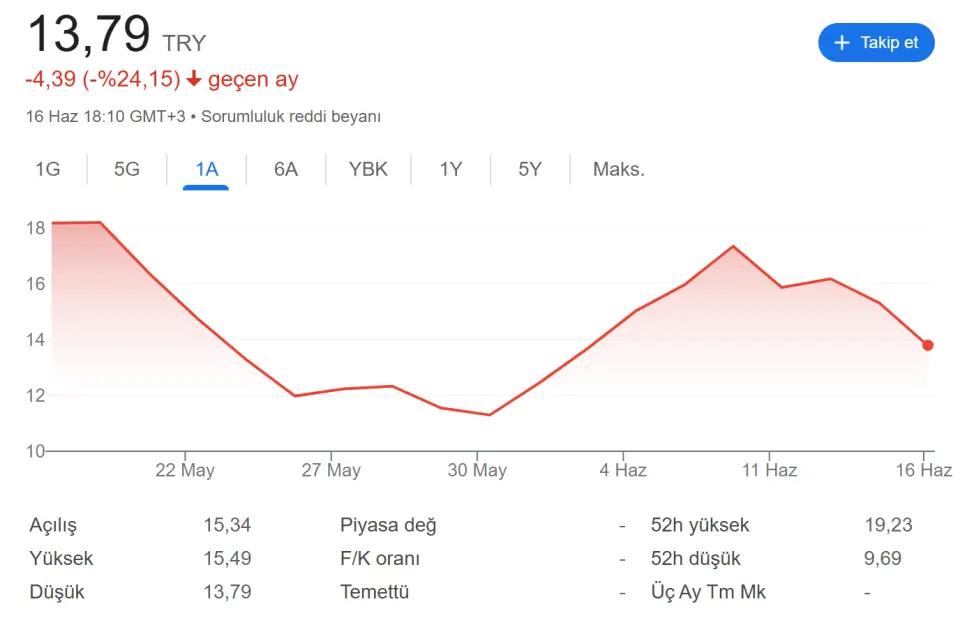960x634 pixels.
Task: Click the red down arrow icon
Action: click(x=194, y=80)
